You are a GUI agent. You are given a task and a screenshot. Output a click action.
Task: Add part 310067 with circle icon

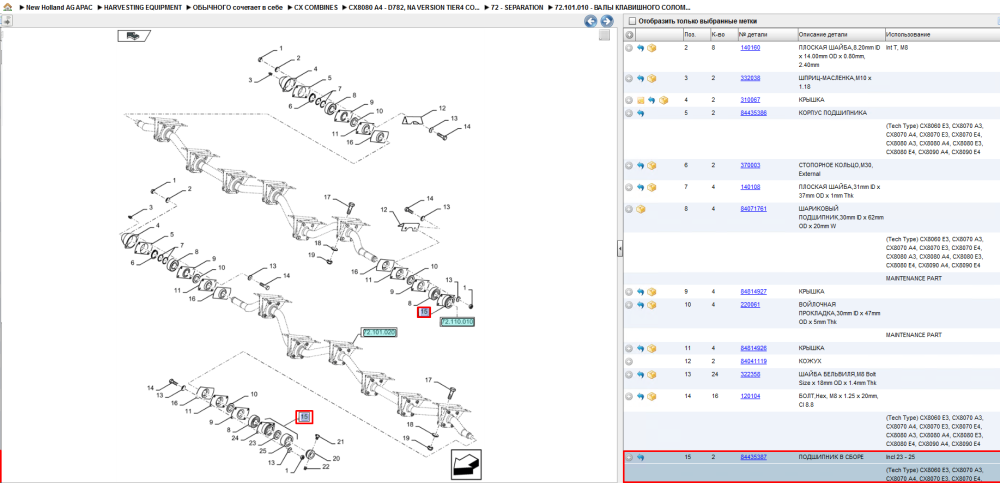[x=629, y=100]
